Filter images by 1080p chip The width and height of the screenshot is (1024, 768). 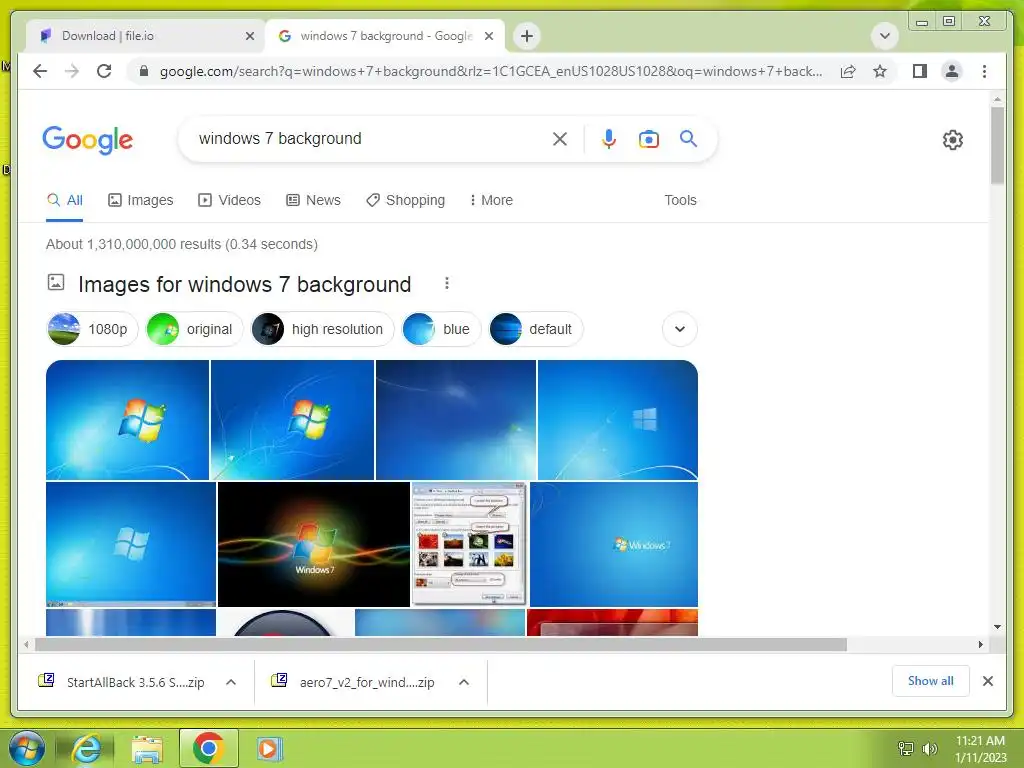point(93,329)
